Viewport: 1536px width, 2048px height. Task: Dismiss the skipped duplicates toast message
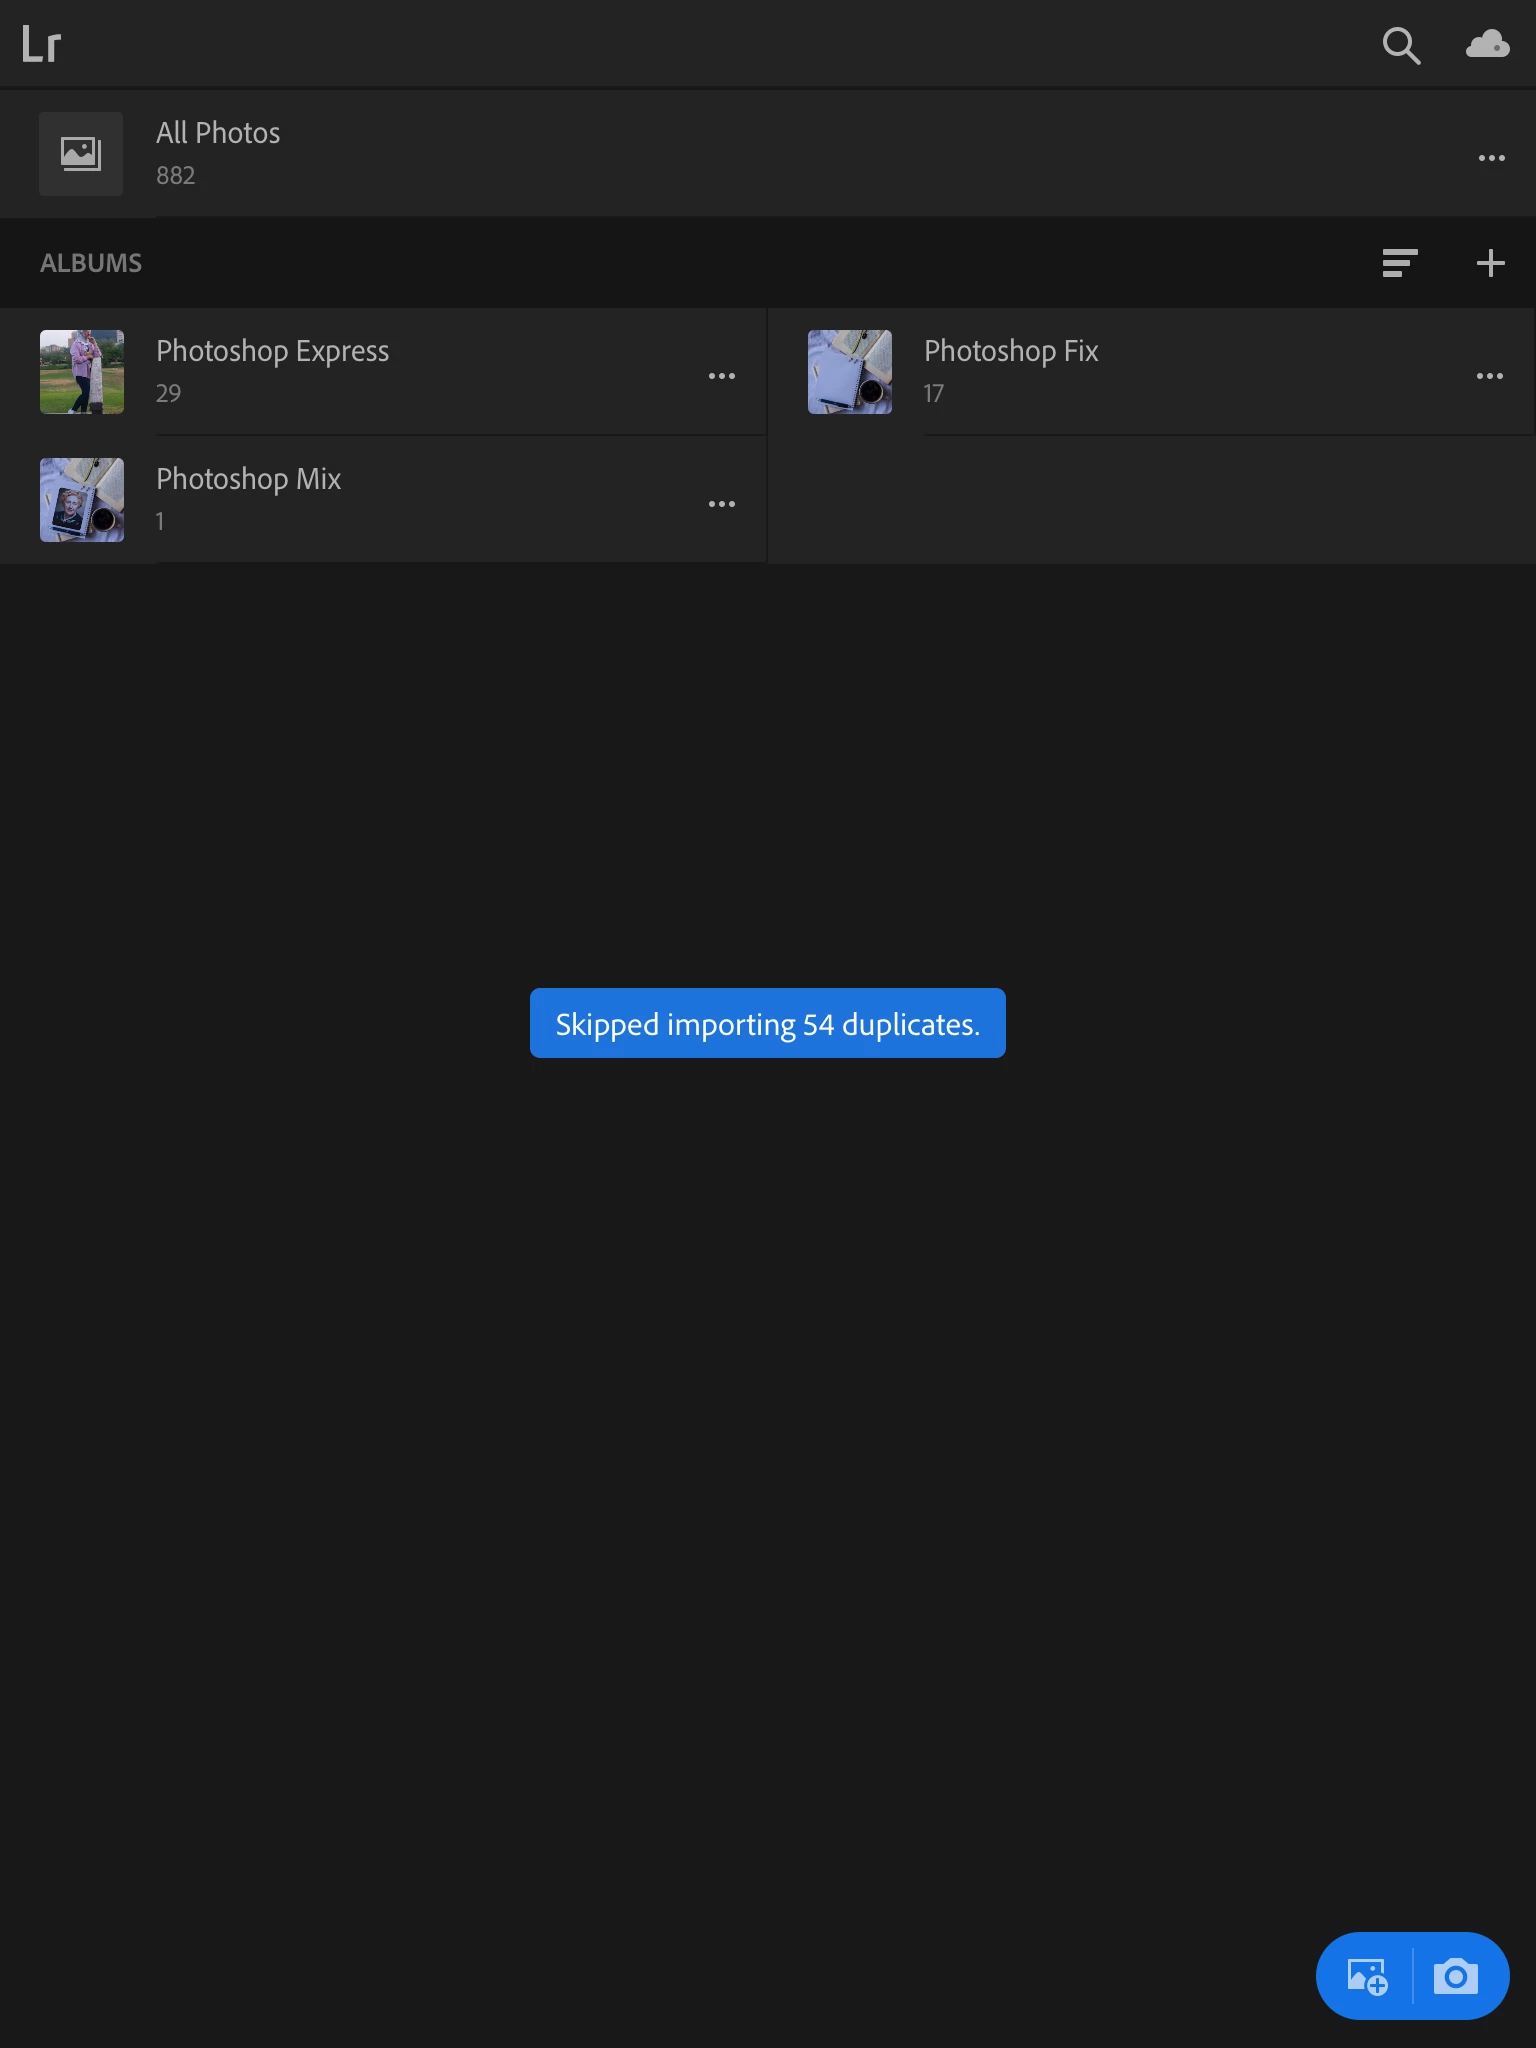point(768,1023)
